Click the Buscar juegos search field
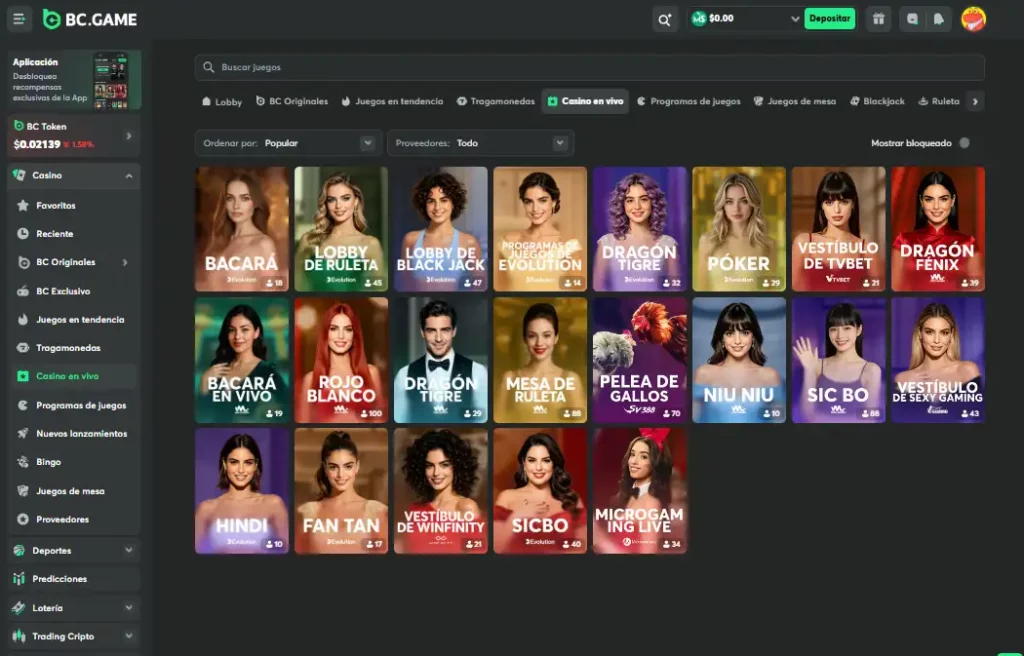The width and height of the screenshot is (1024, 656). [589, 67]
